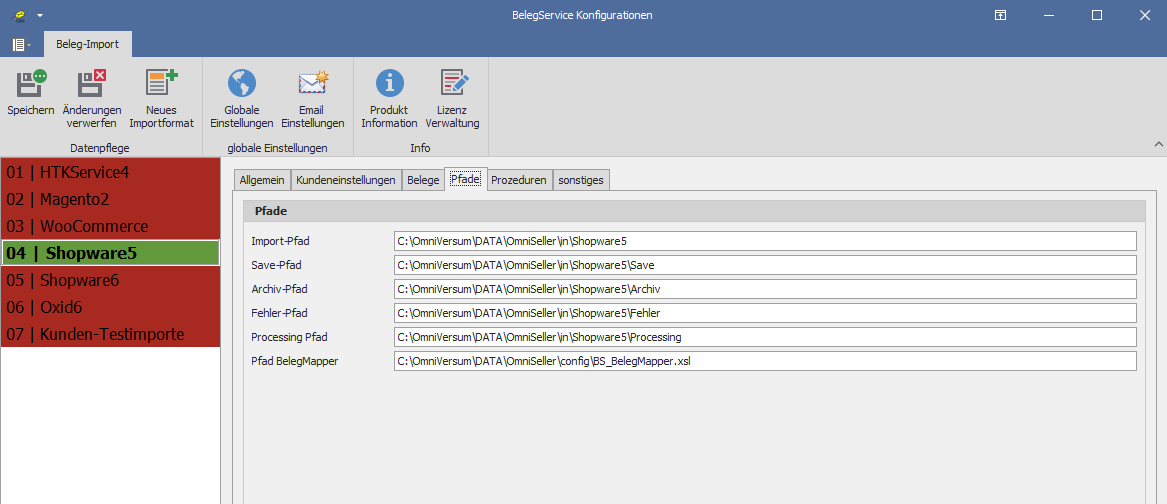Image resolution: width=1167 pixels, height=504 pixels.
Task: Click the Import-Pfad input field
Action: 765,241
